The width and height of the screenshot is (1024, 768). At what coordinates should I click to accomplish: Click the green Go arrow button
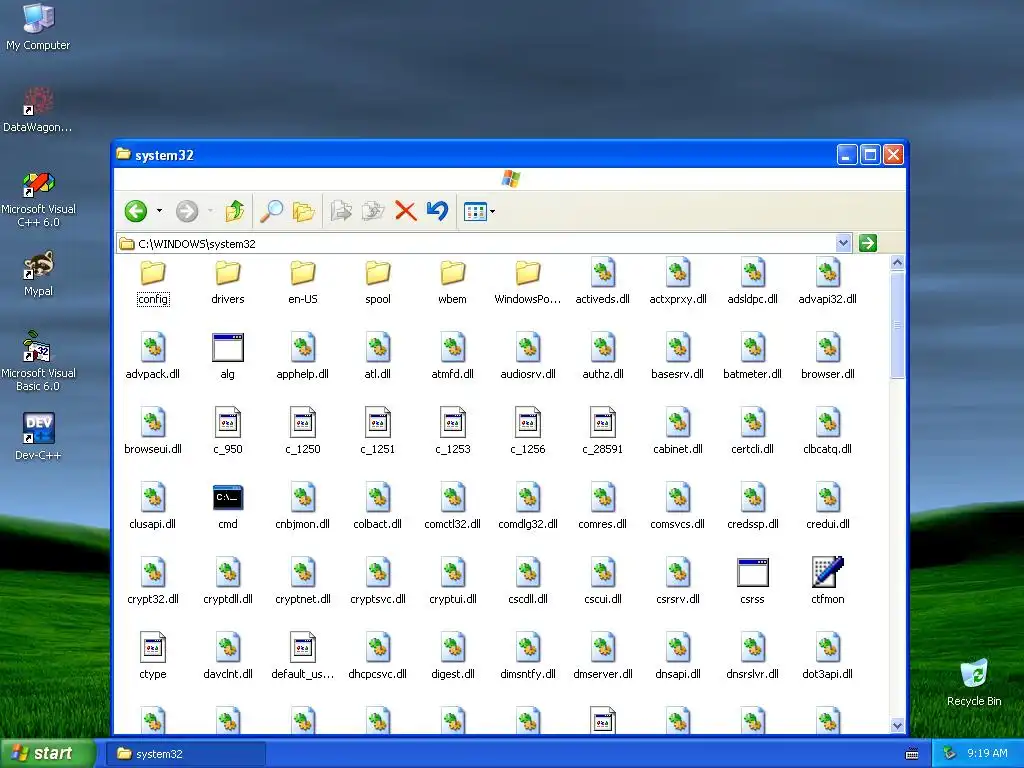coord(867,243)
